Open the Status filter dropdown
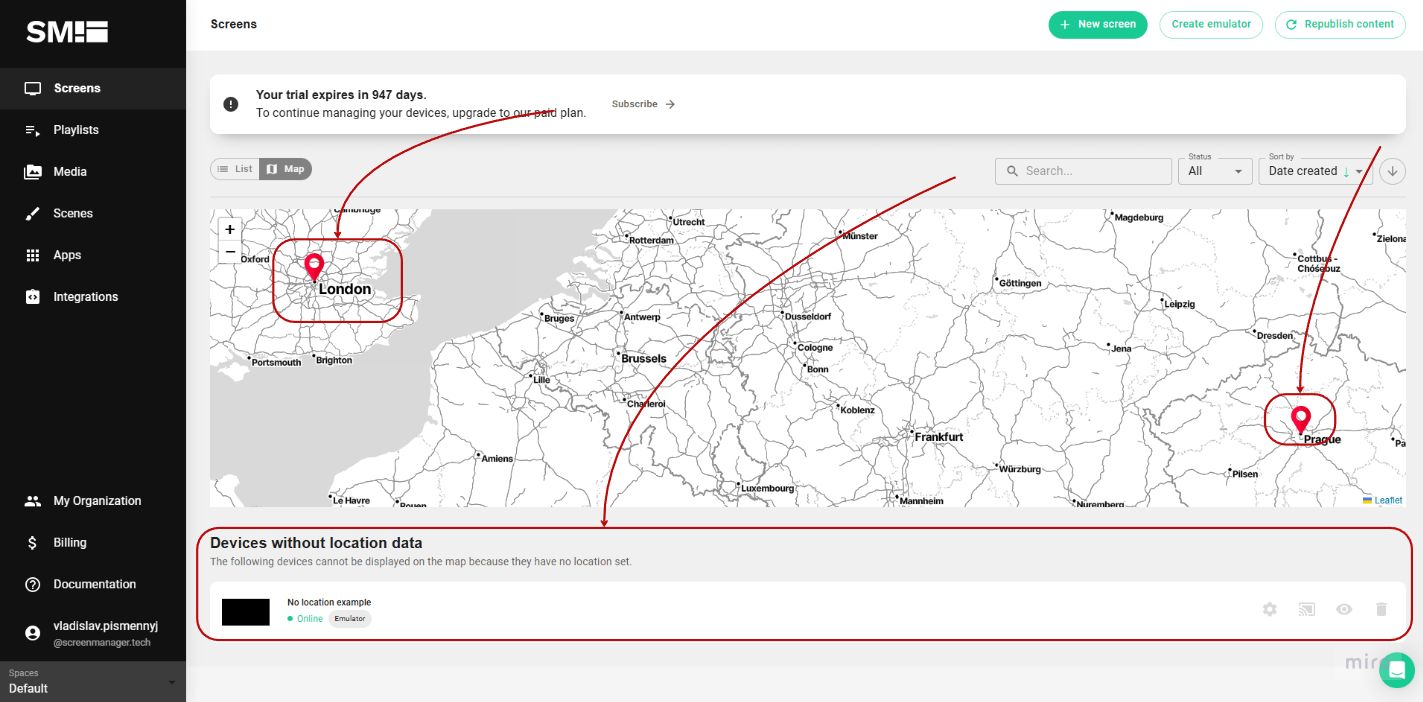Image resolution: width=1423 pixels, height=702 pixels. [1215, 171]
